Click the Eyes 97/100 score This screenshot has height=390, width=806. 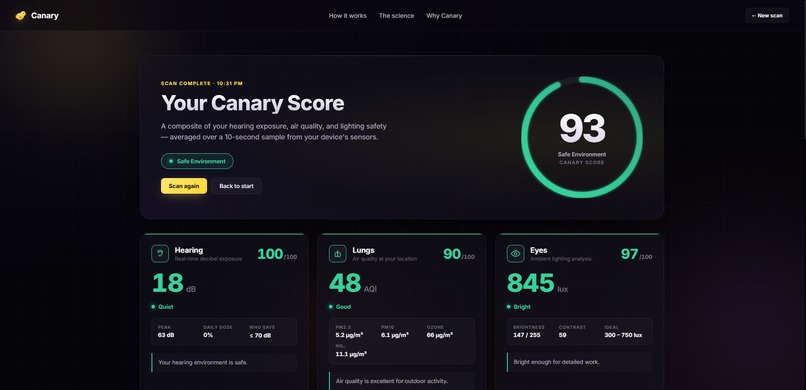(x=636, y=254)
